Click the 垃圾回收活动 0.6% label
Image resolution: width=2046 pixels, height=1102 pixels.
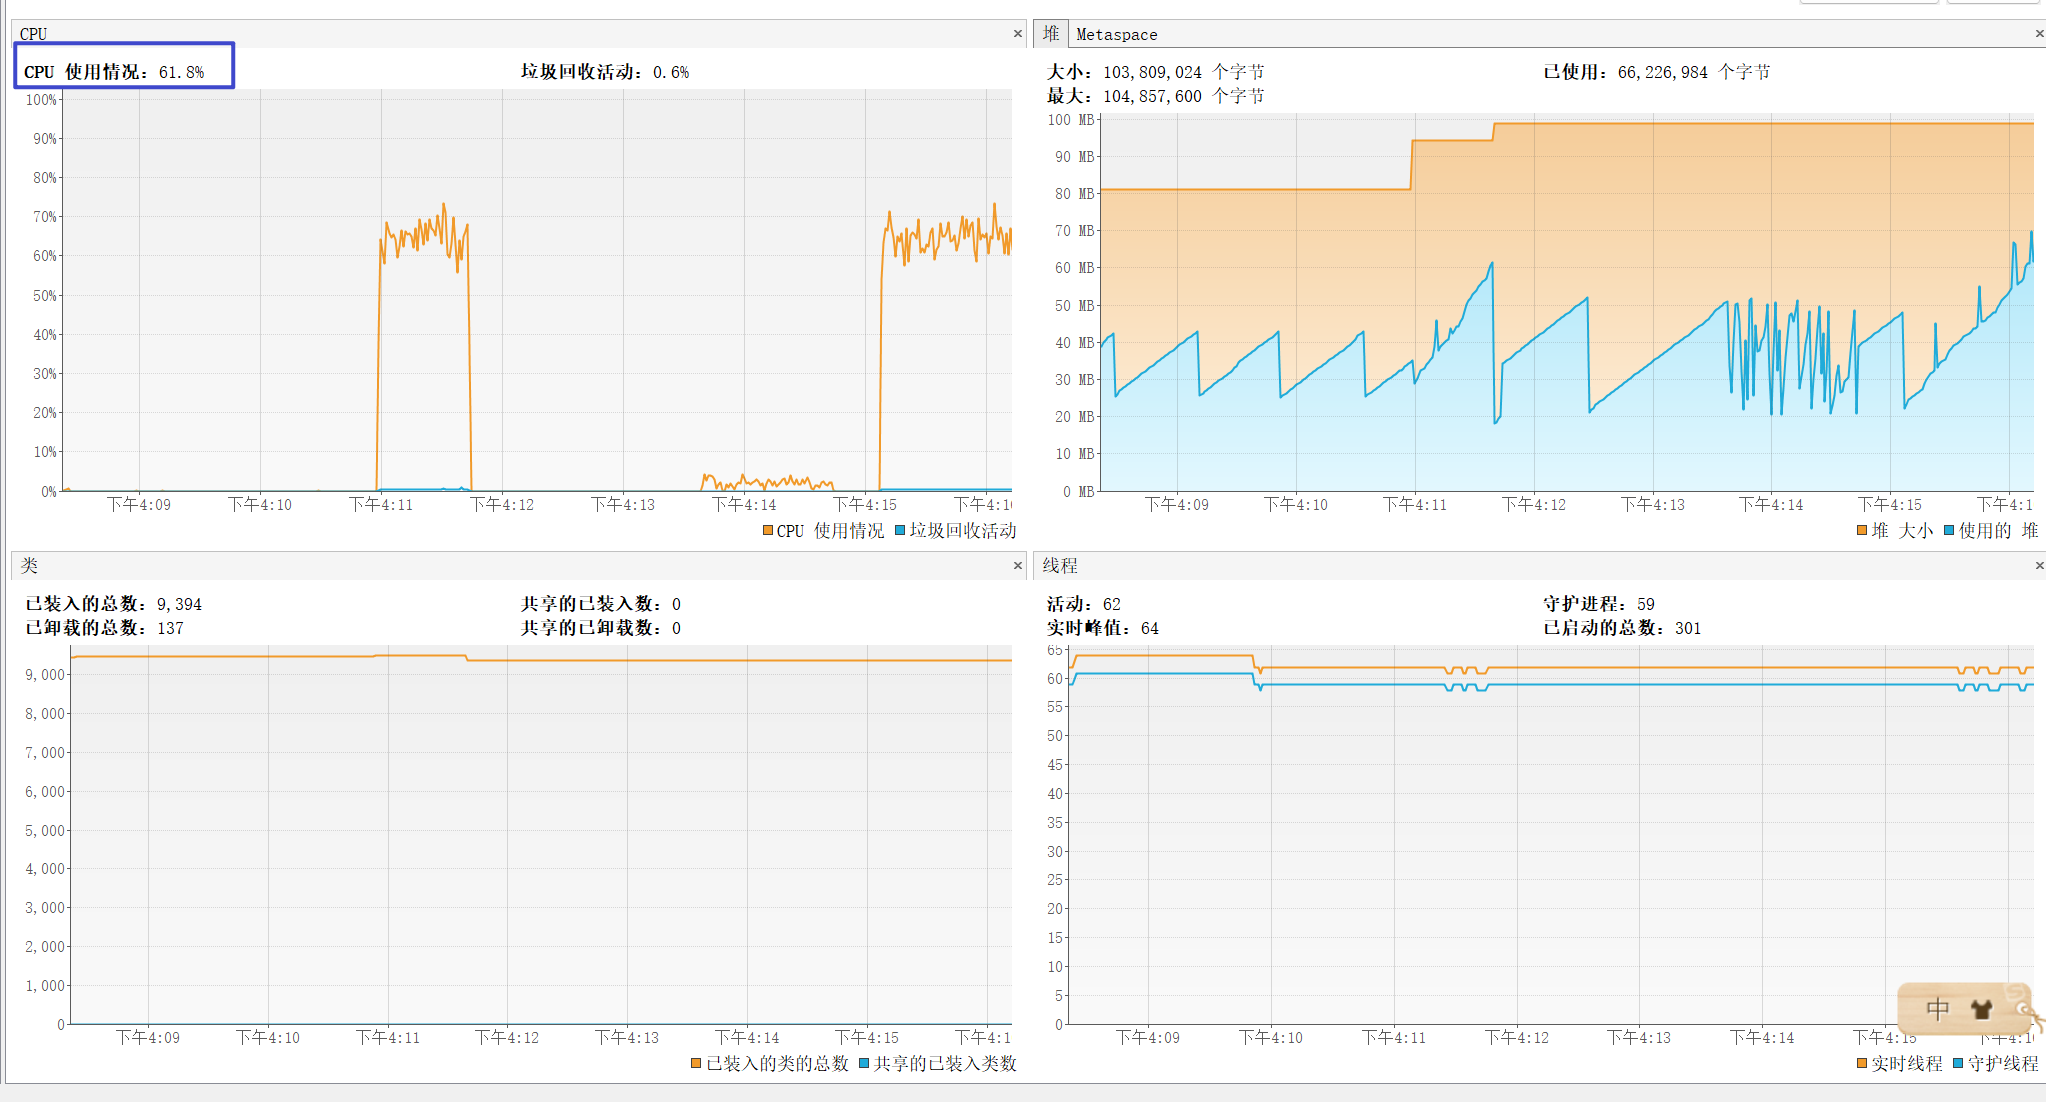point(604,72)
